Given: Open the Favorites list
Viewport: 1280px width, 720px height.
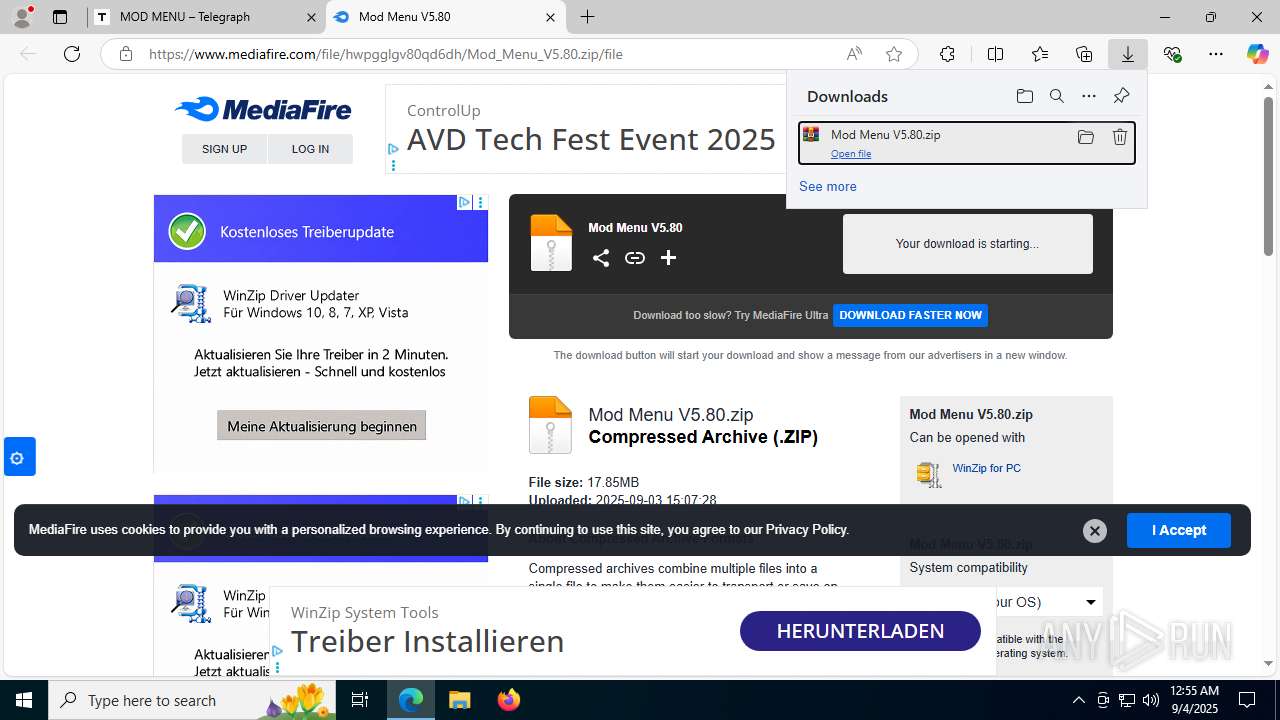Looking at the screenshot, I should 1040,54.
